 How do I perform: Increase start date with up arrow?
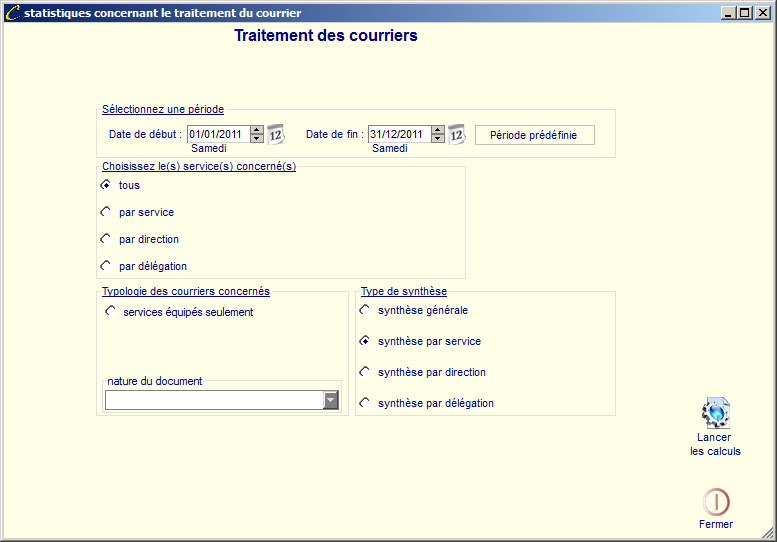pos(257,130)
